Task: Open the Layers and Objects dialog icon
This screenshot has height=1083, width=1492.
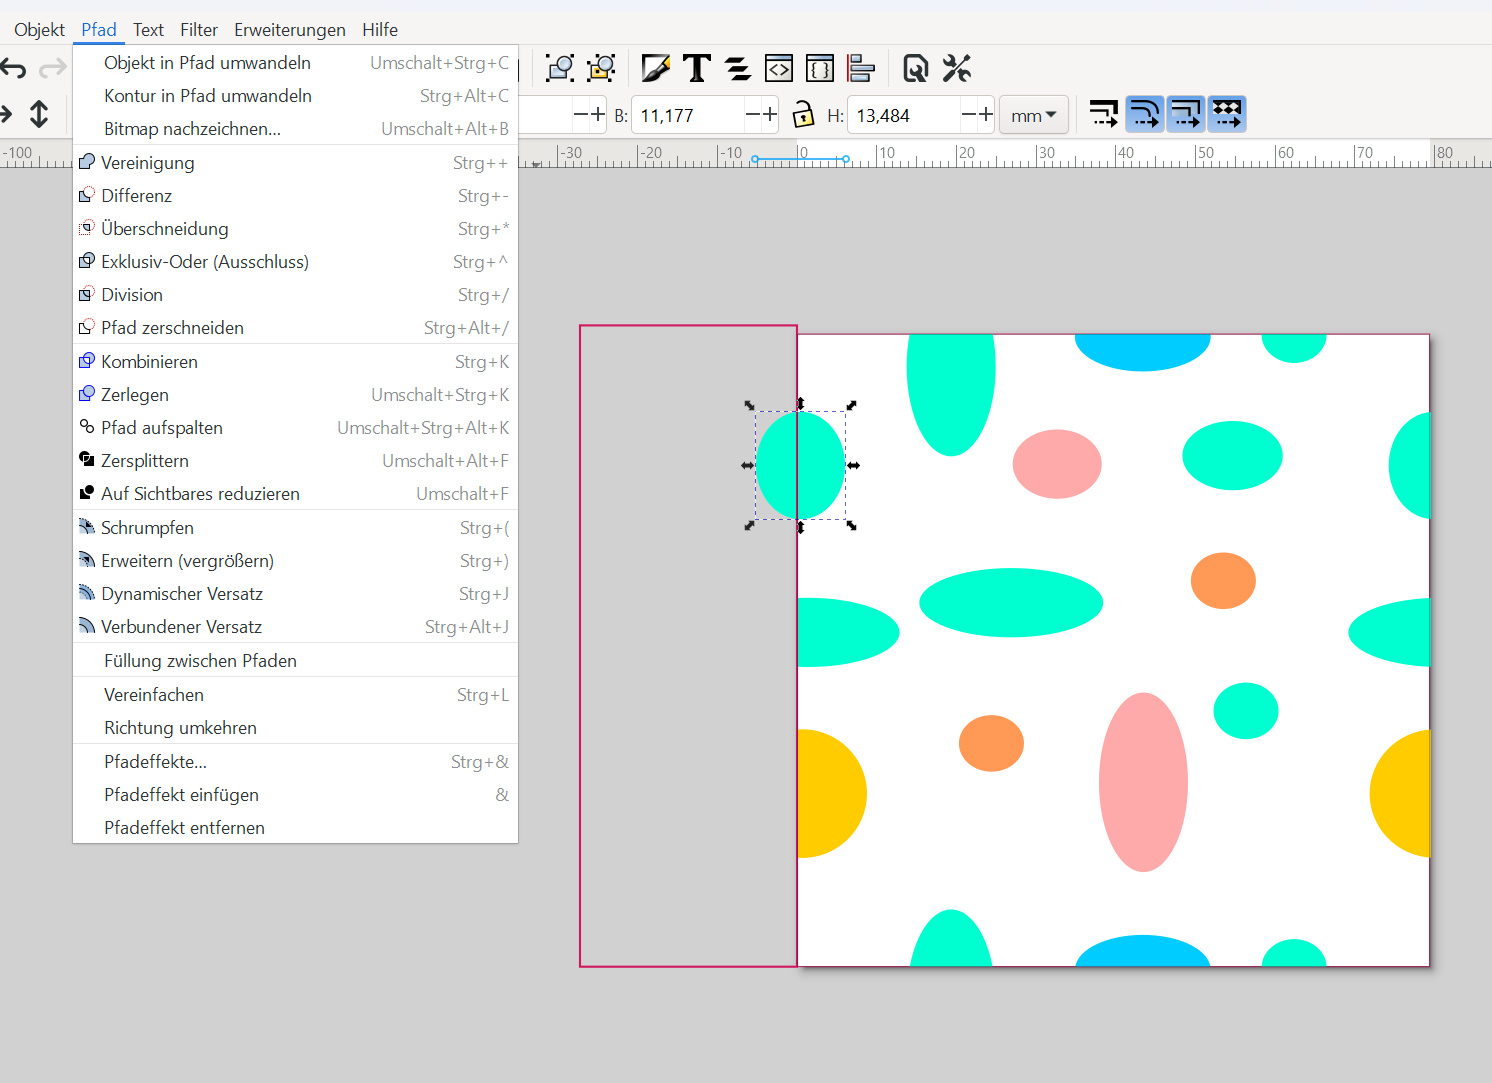Action: (x=738, y=68)
